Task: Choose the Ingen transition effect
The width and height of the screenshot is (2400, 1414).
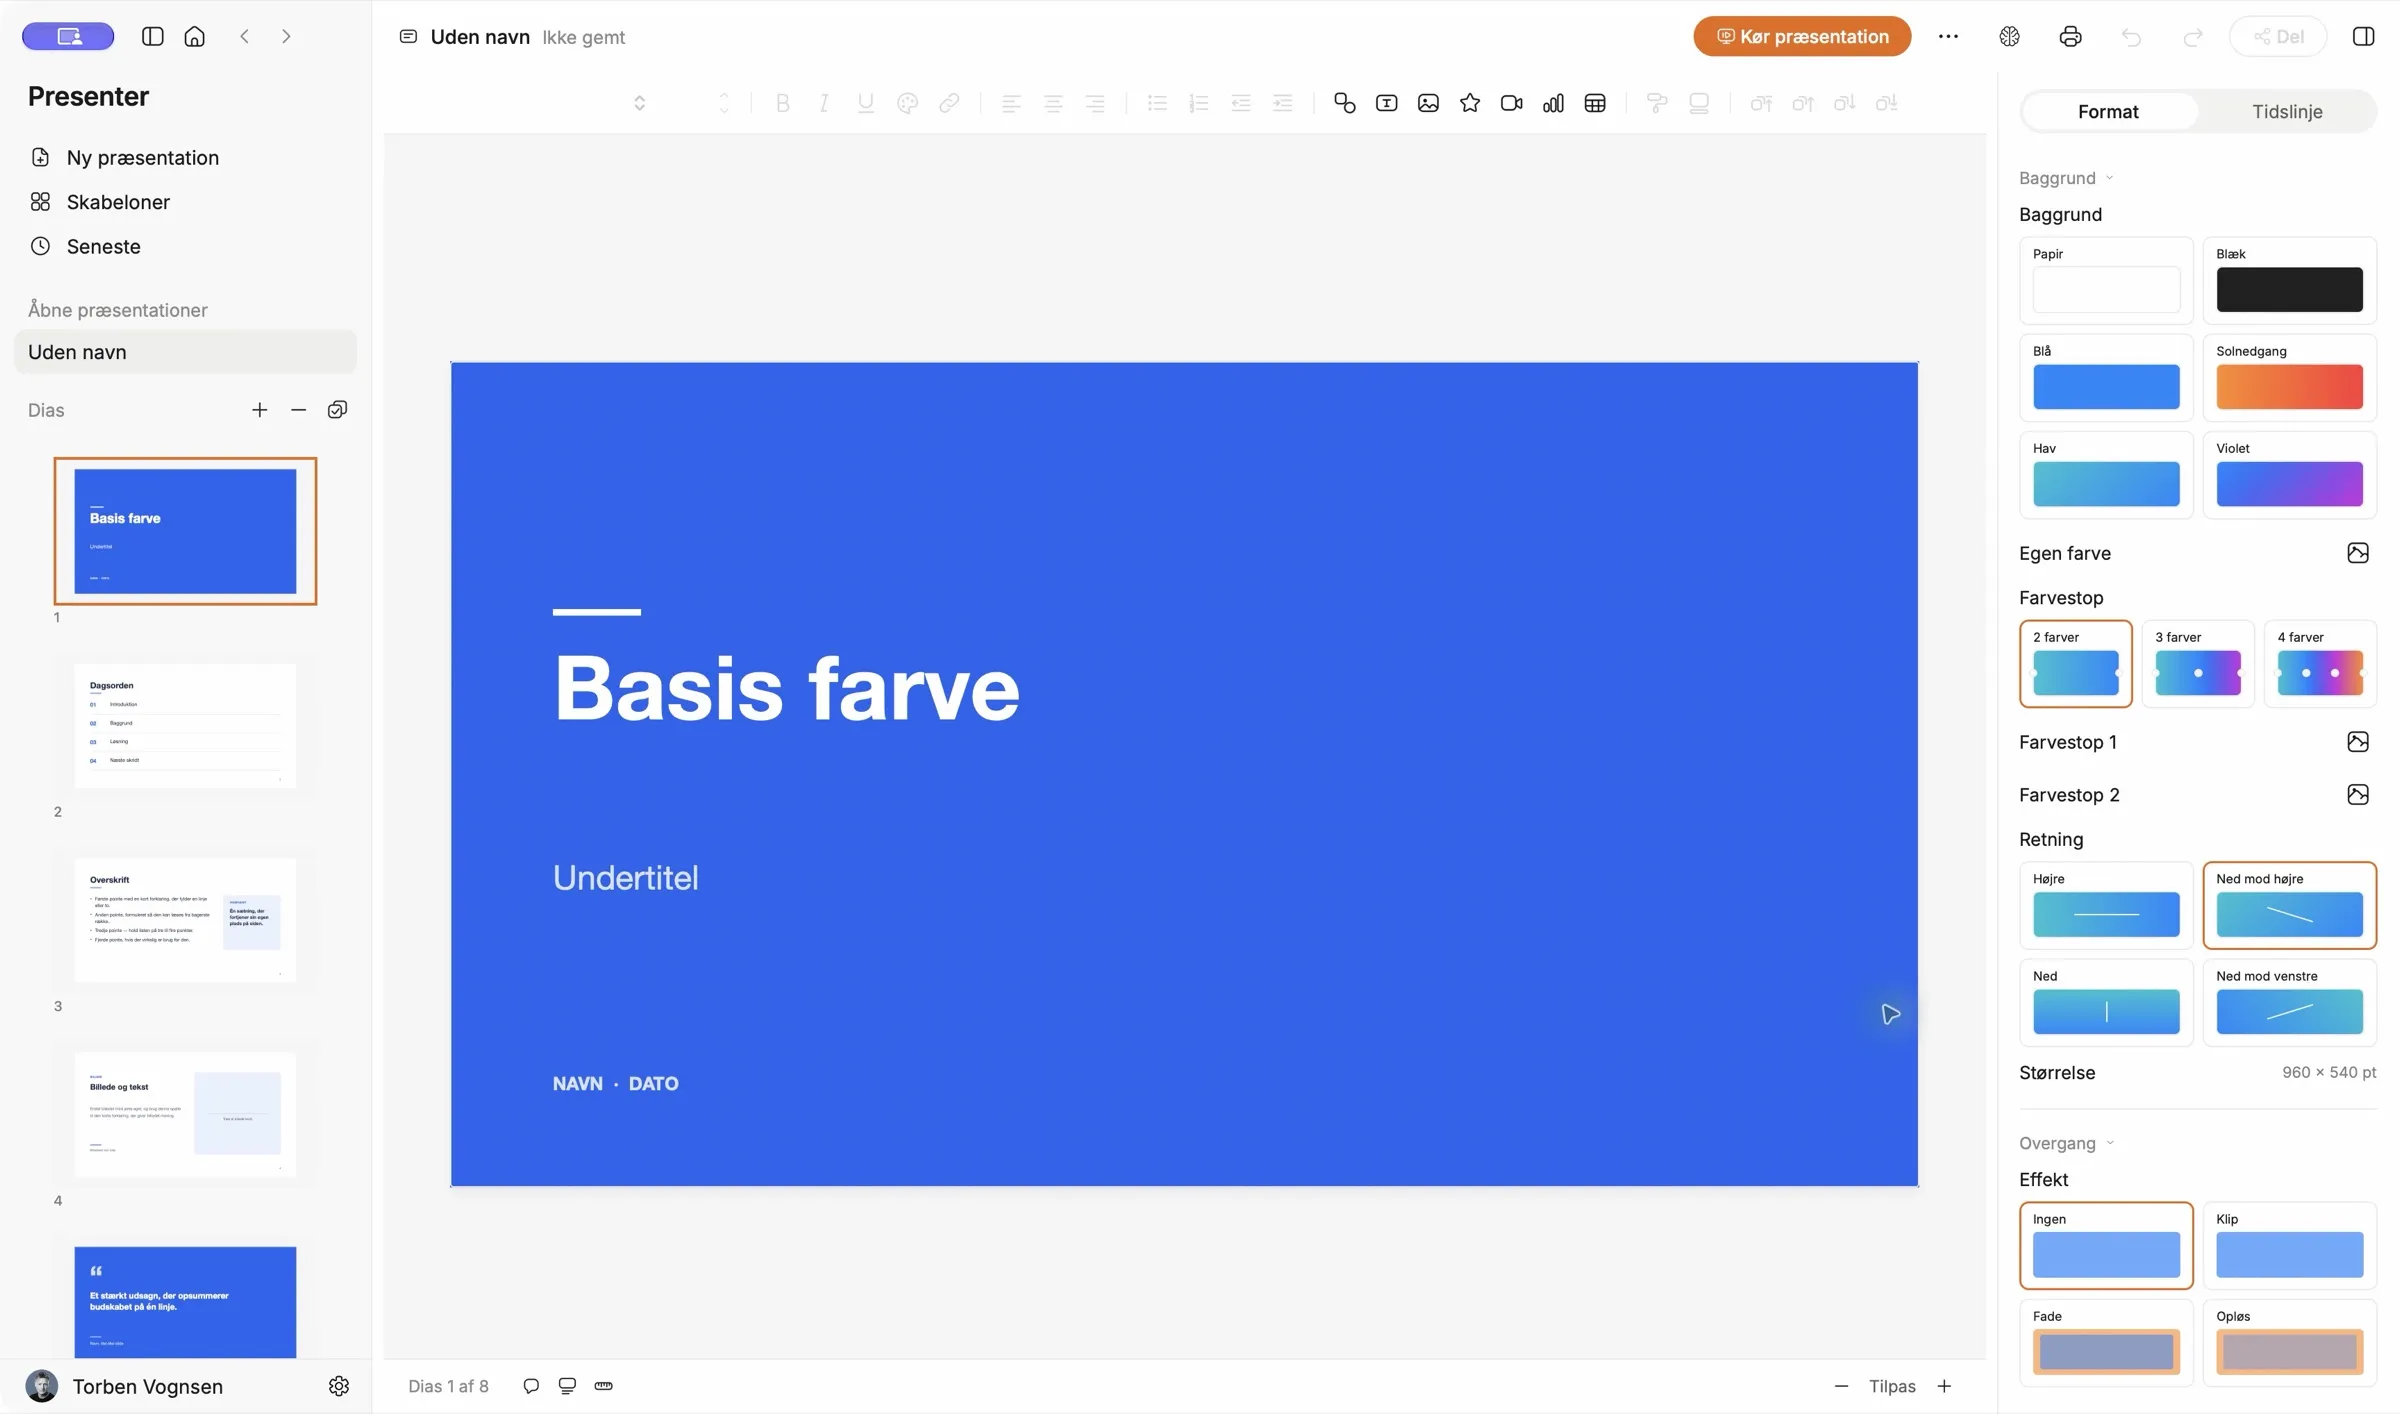Action: coord(2106,1245)
